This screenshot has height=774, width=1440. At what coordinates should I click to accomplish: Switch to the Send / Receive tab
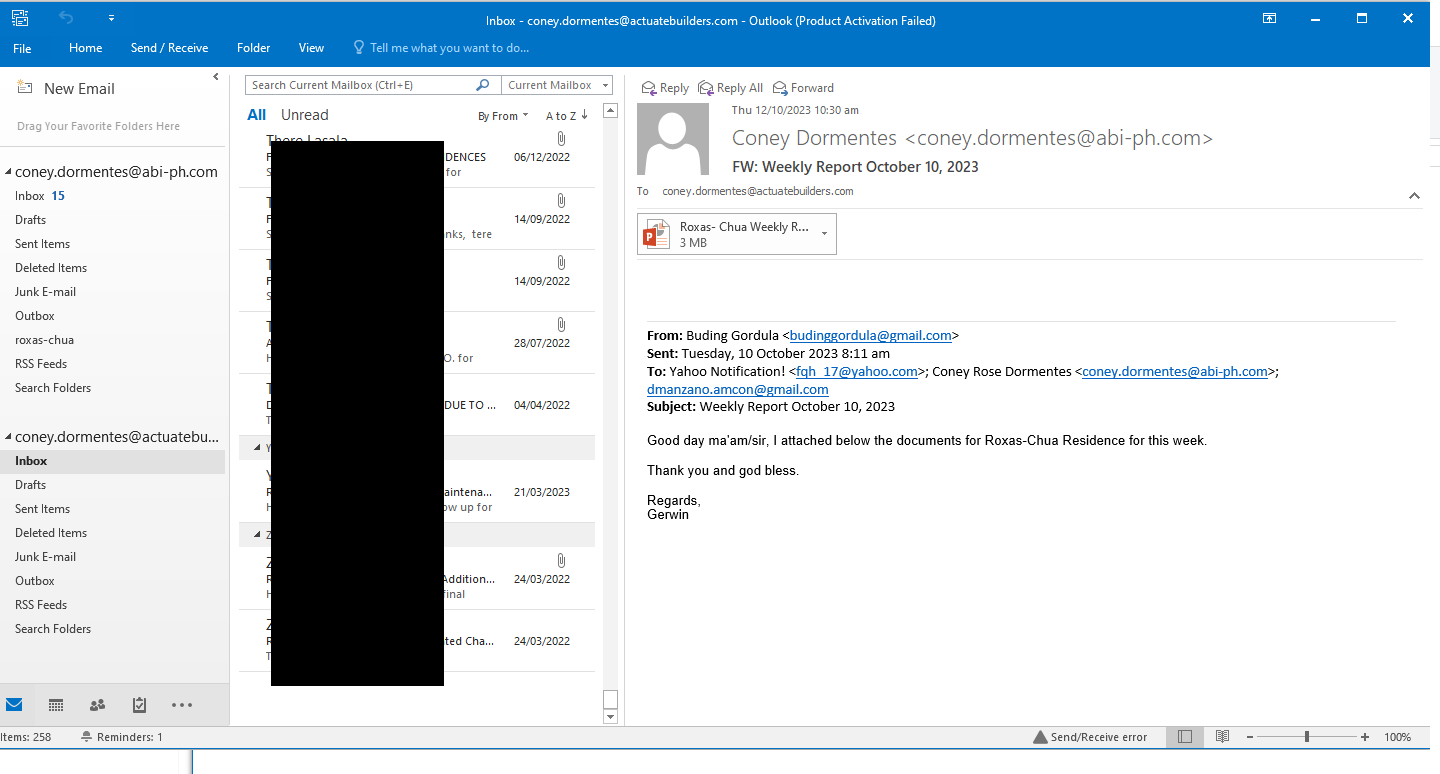(169, 48)
